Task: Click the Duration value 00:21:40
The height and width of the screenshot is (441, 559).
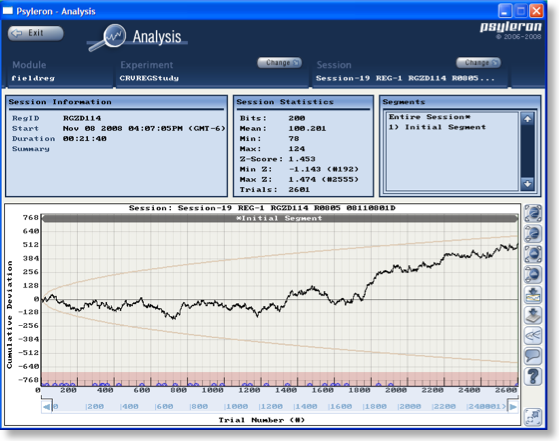Action: point(84,139)
